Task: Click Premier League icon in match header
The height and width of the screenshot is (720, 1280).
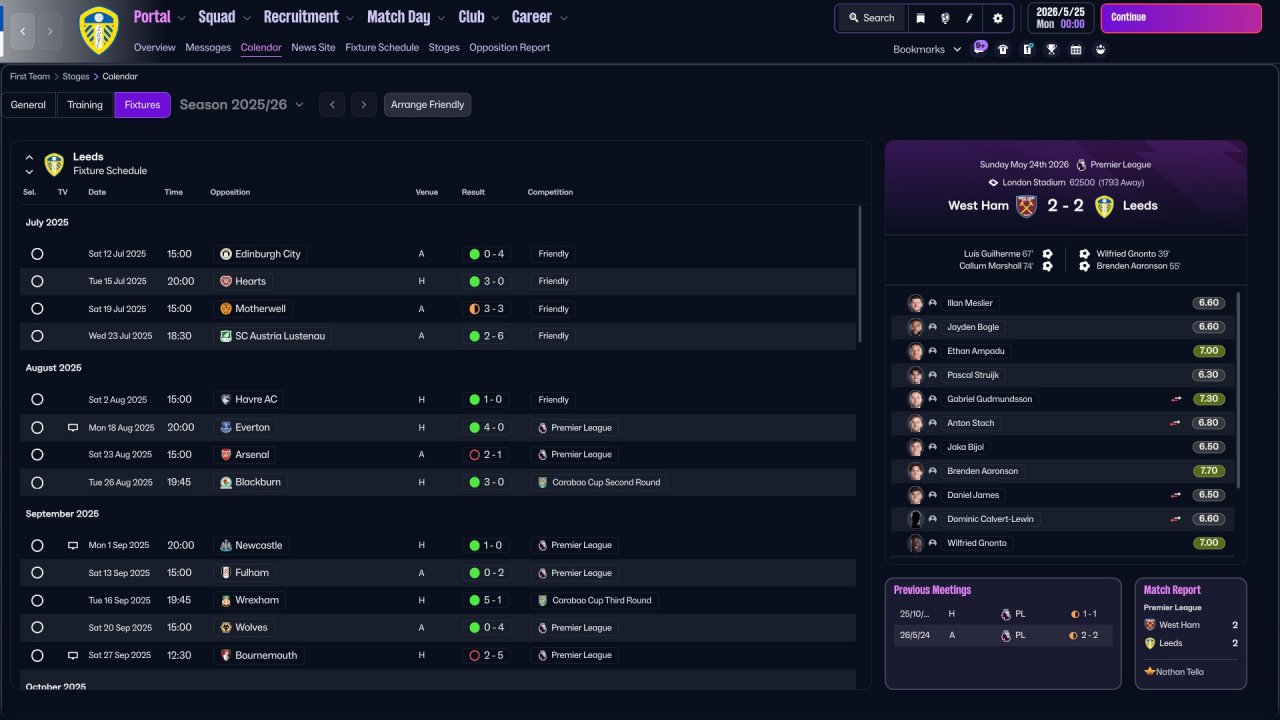Action: click(x=1081, y=165)
